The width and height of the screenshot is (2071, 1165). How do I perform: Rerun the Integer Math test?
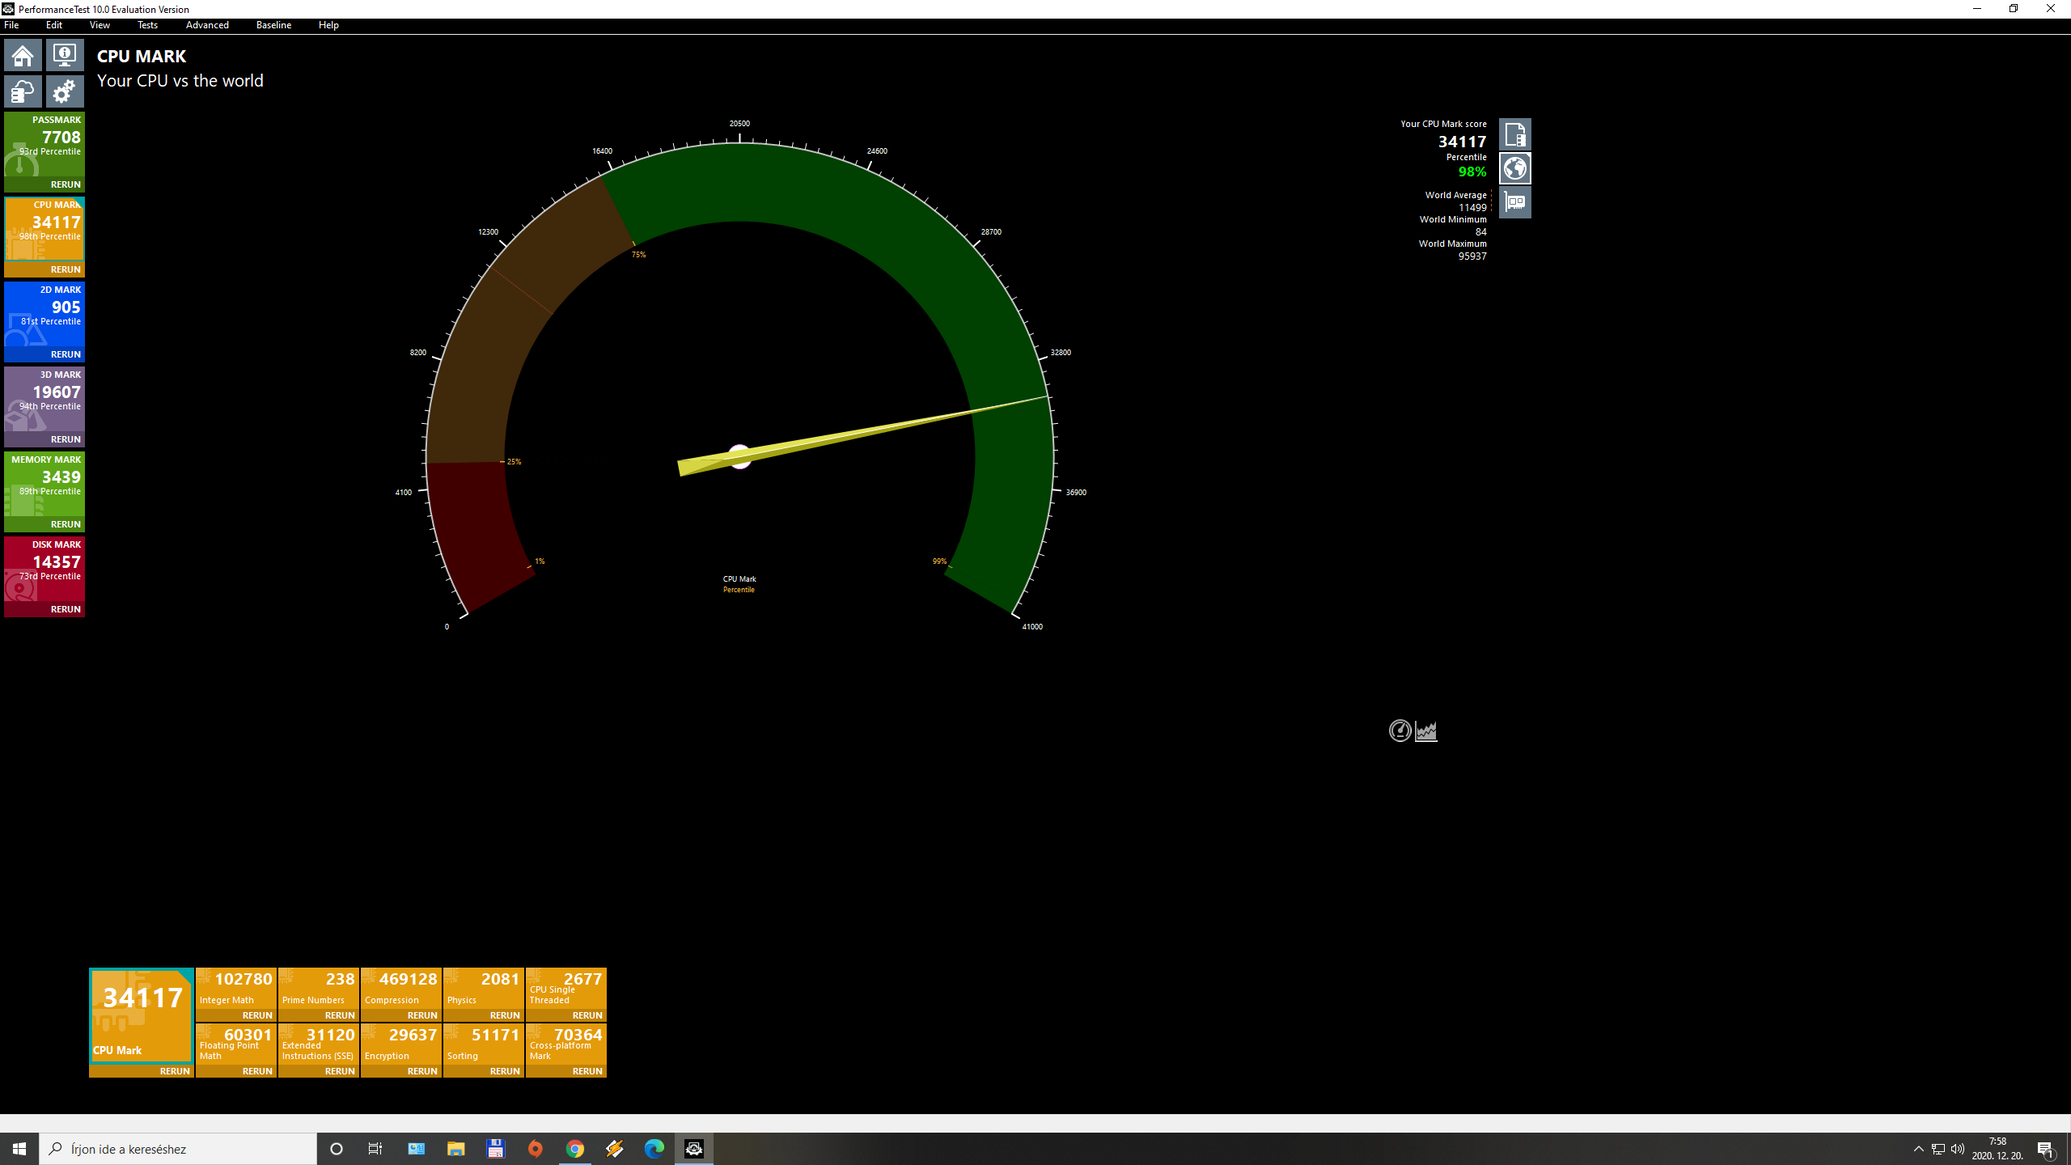[x=257, y=1016]
